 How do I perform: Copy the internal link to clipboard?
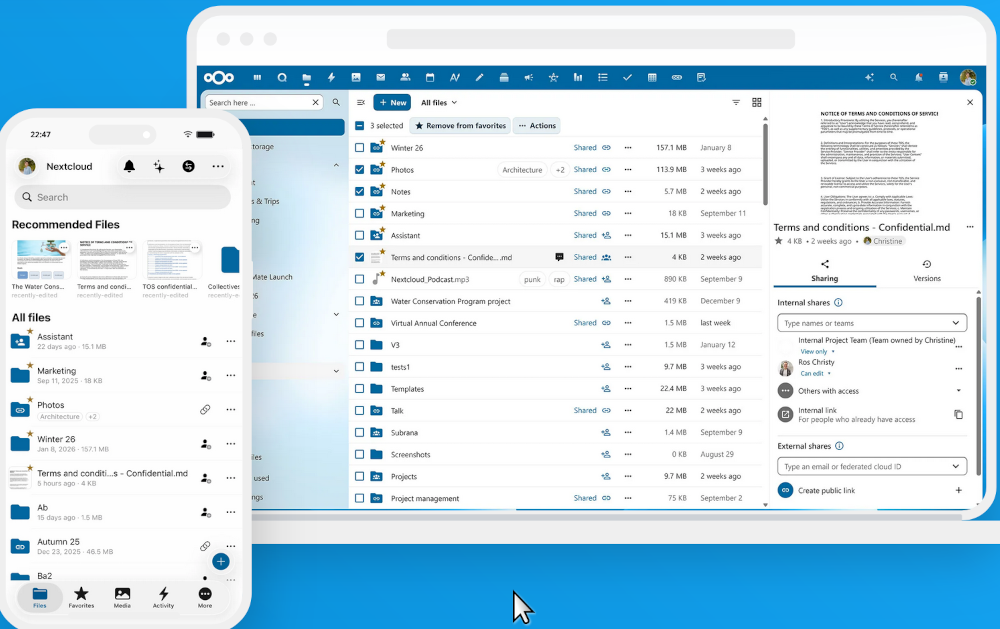(958, 415)
